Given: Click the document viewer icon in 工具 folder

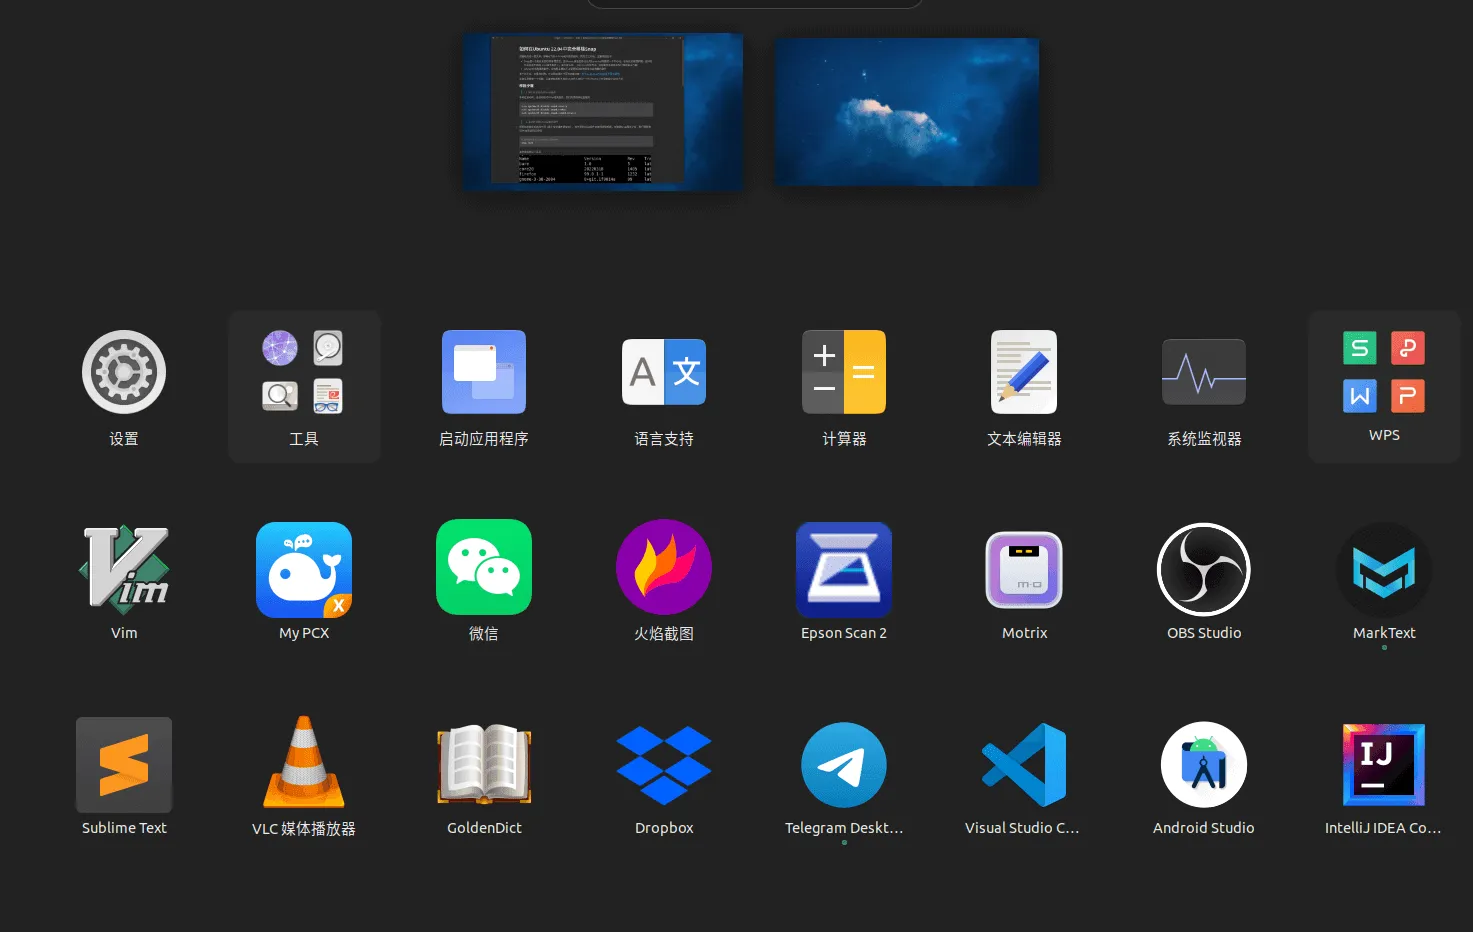Looking at the screenshot, I should coord(328,396).
